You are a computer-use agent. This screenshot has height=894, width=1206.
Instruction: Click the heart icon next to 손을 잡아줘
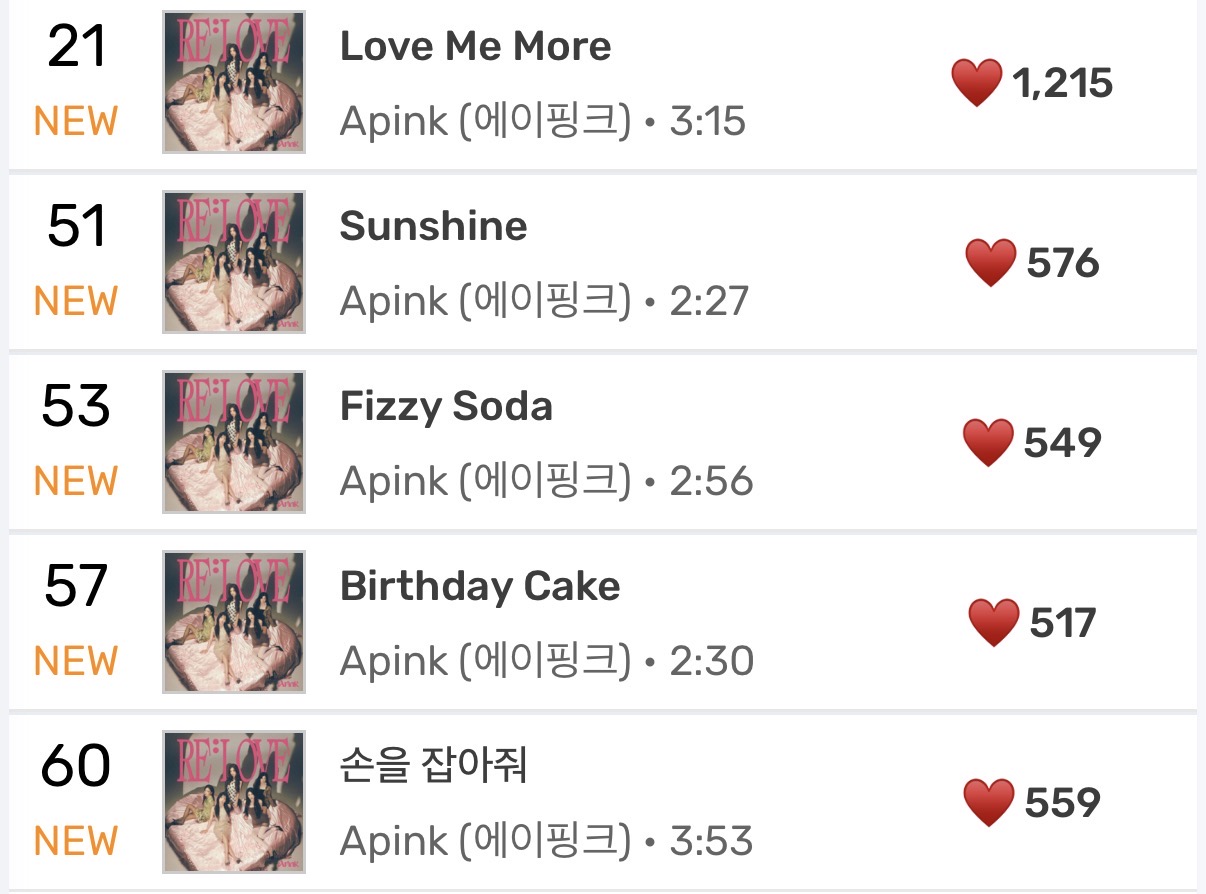tap(987, 803)
